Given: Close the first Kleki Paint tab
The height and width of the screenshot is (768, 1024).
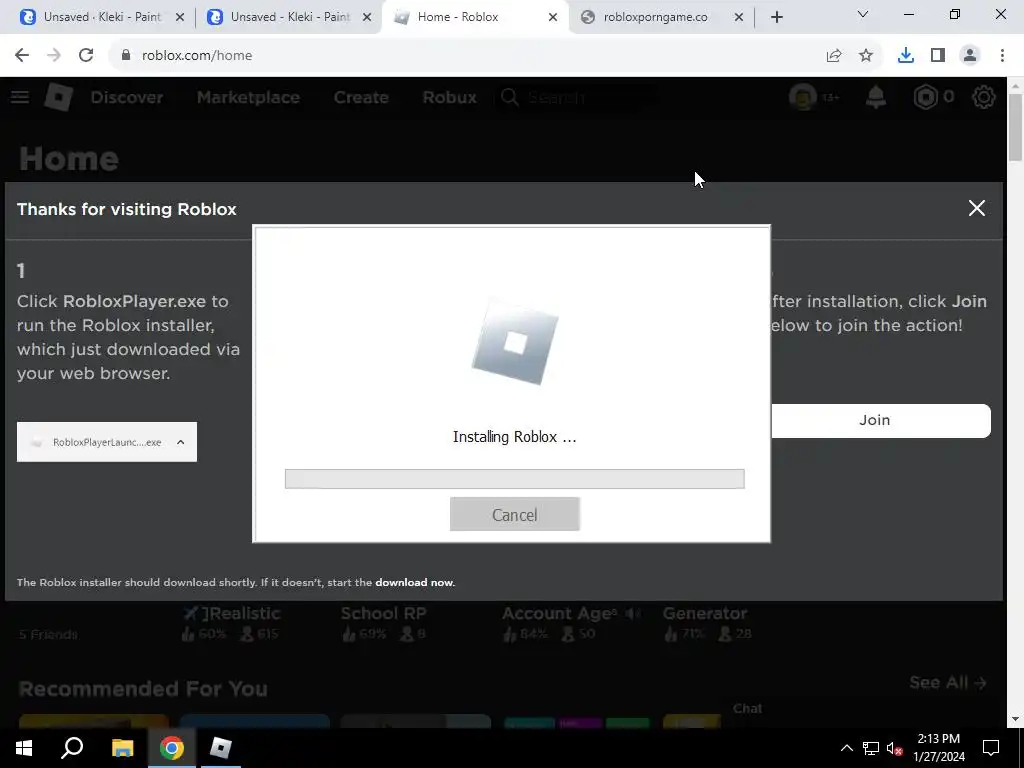Looking at the screenshot, I should tap(180, 17).
